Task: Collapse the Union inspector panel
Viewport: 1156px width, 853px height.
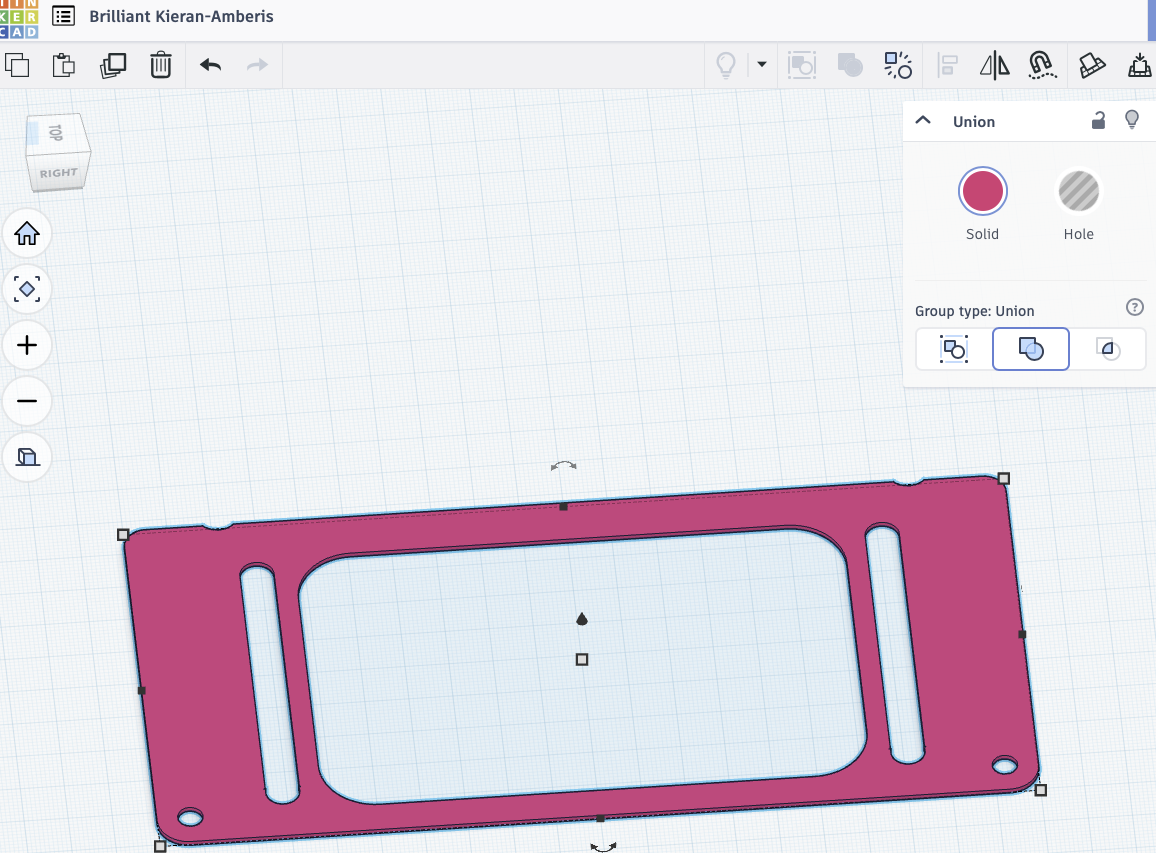Action: 922,119
